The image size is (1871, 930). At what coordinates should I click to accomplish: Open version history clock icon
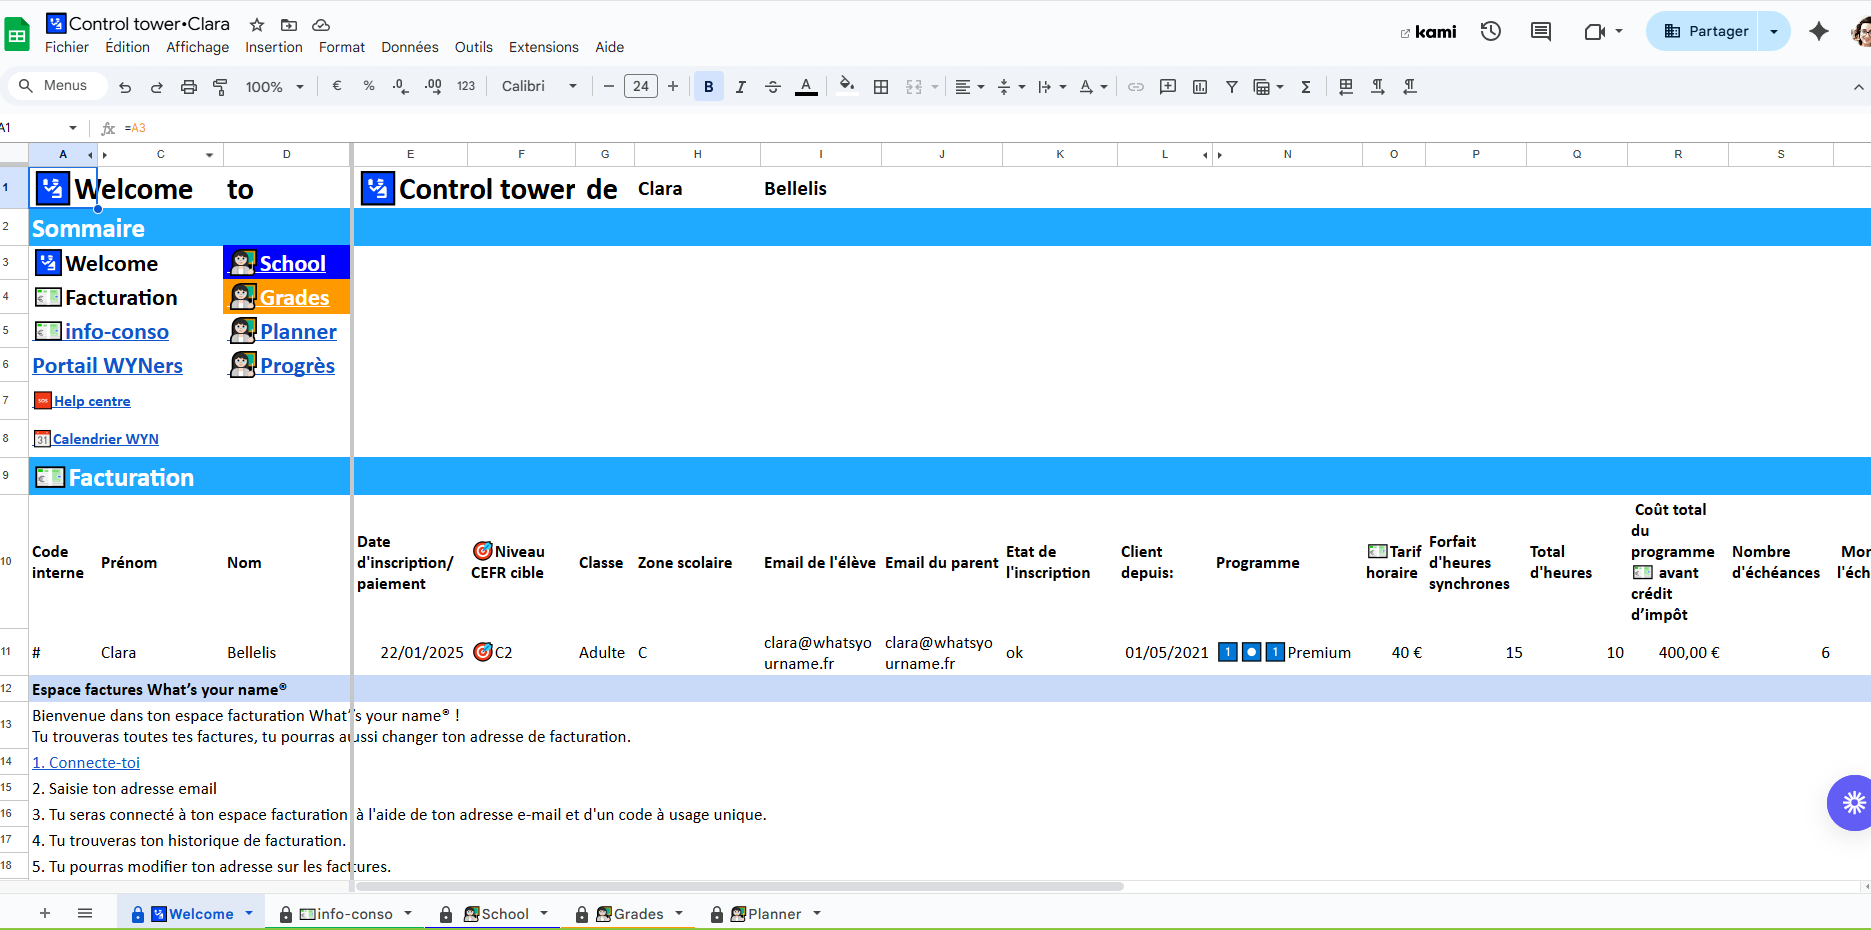point(1491,31)
